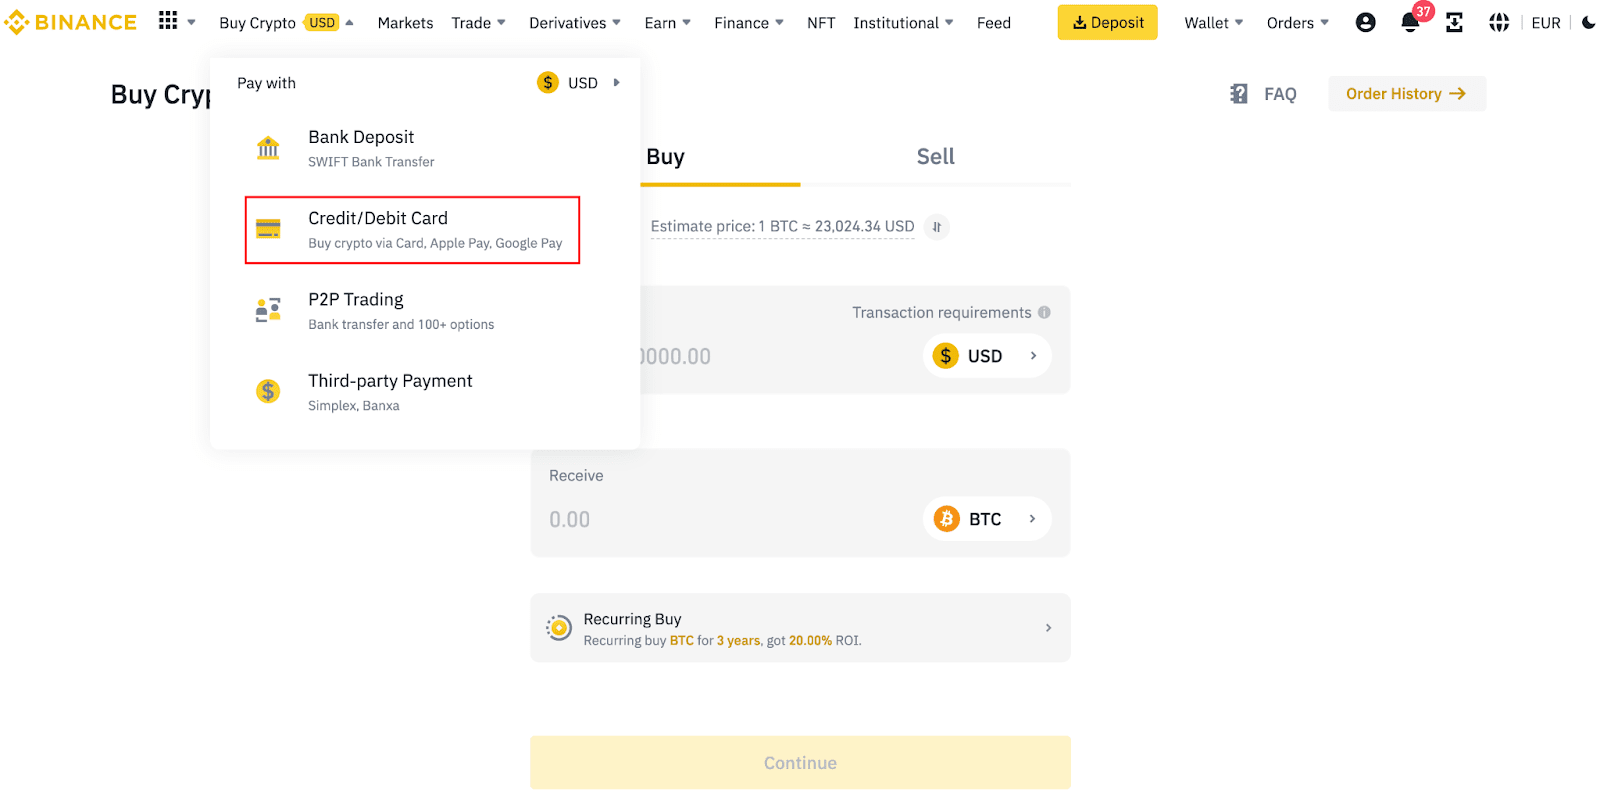Expand the USD currency selector in Pay with
The width and height of the screenshot is (1600, 798).
pyautogui.click(x=580, y=83)
